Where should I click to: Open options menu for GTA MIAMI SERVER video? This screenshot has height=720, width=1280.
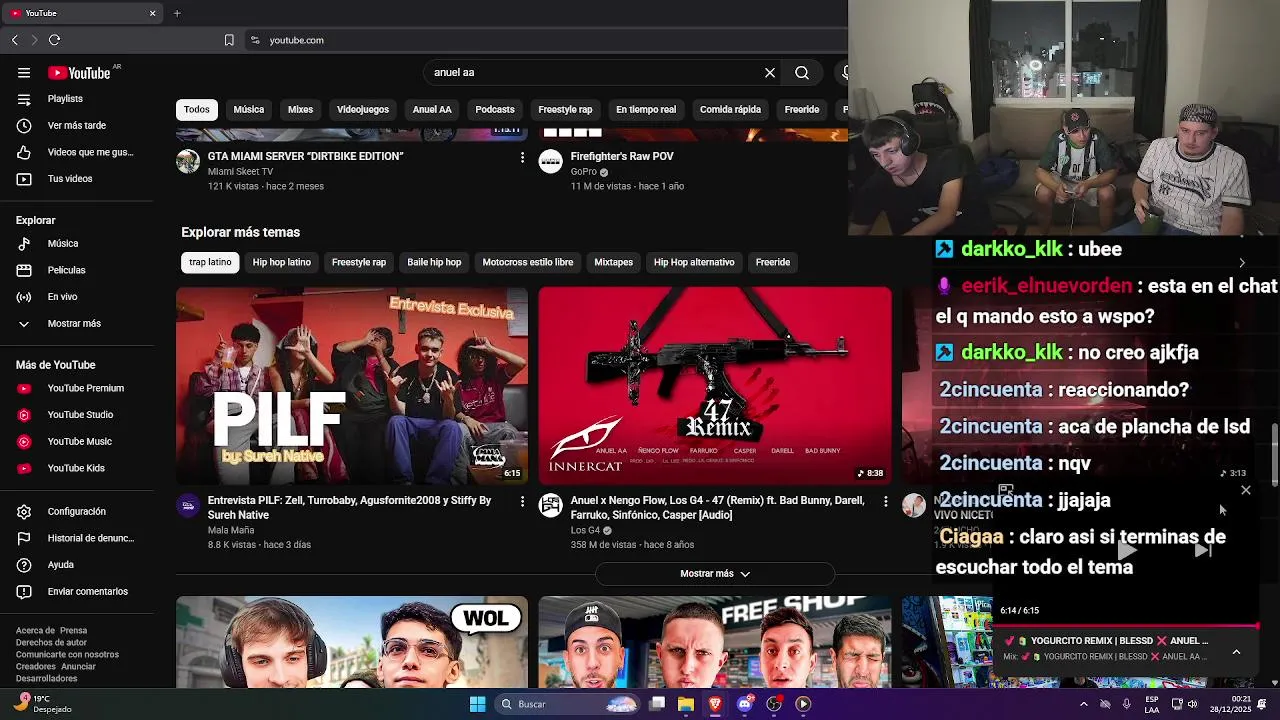522,158
